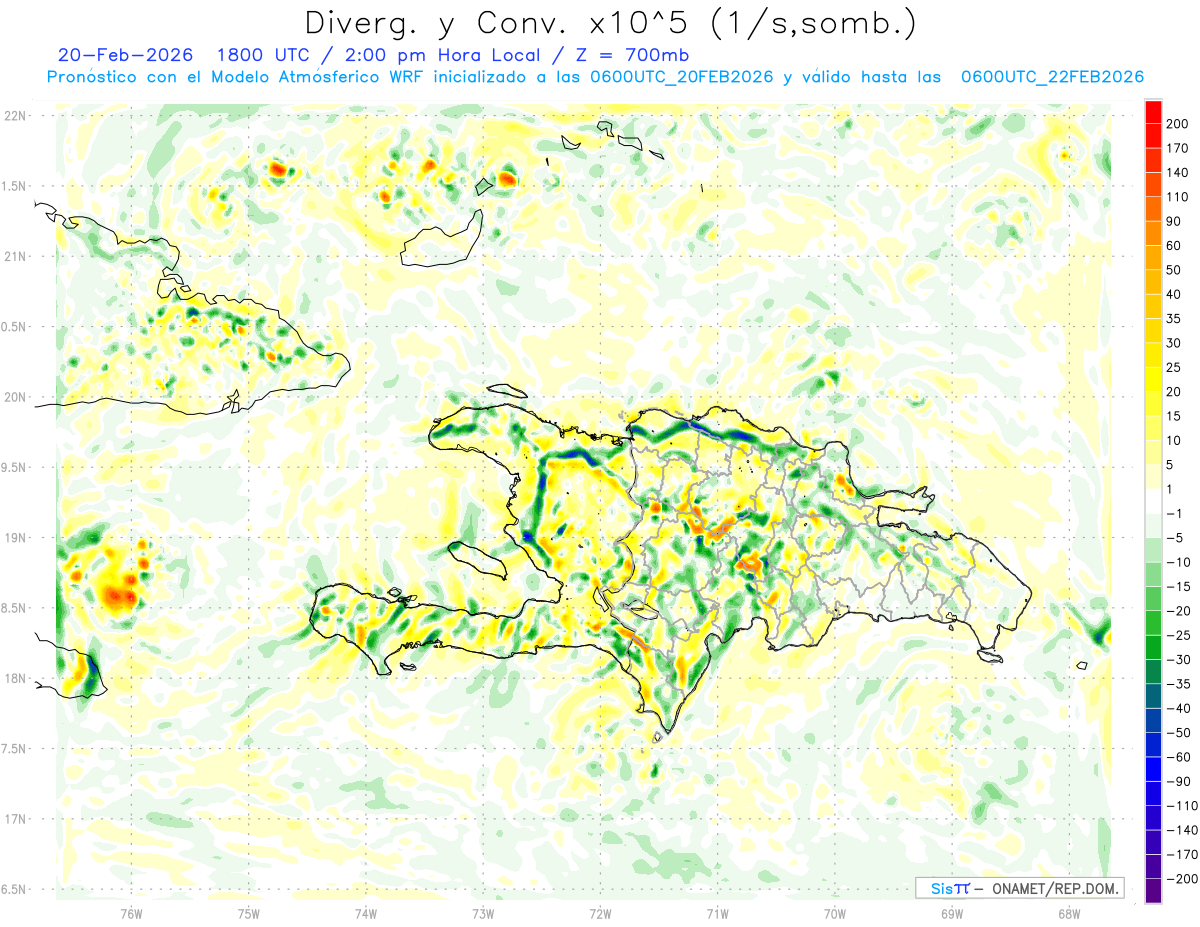Click the '-140' value on the color scale
Image resolution: width=1200 pixels, height=927 pixels.
pos(1184,831)
